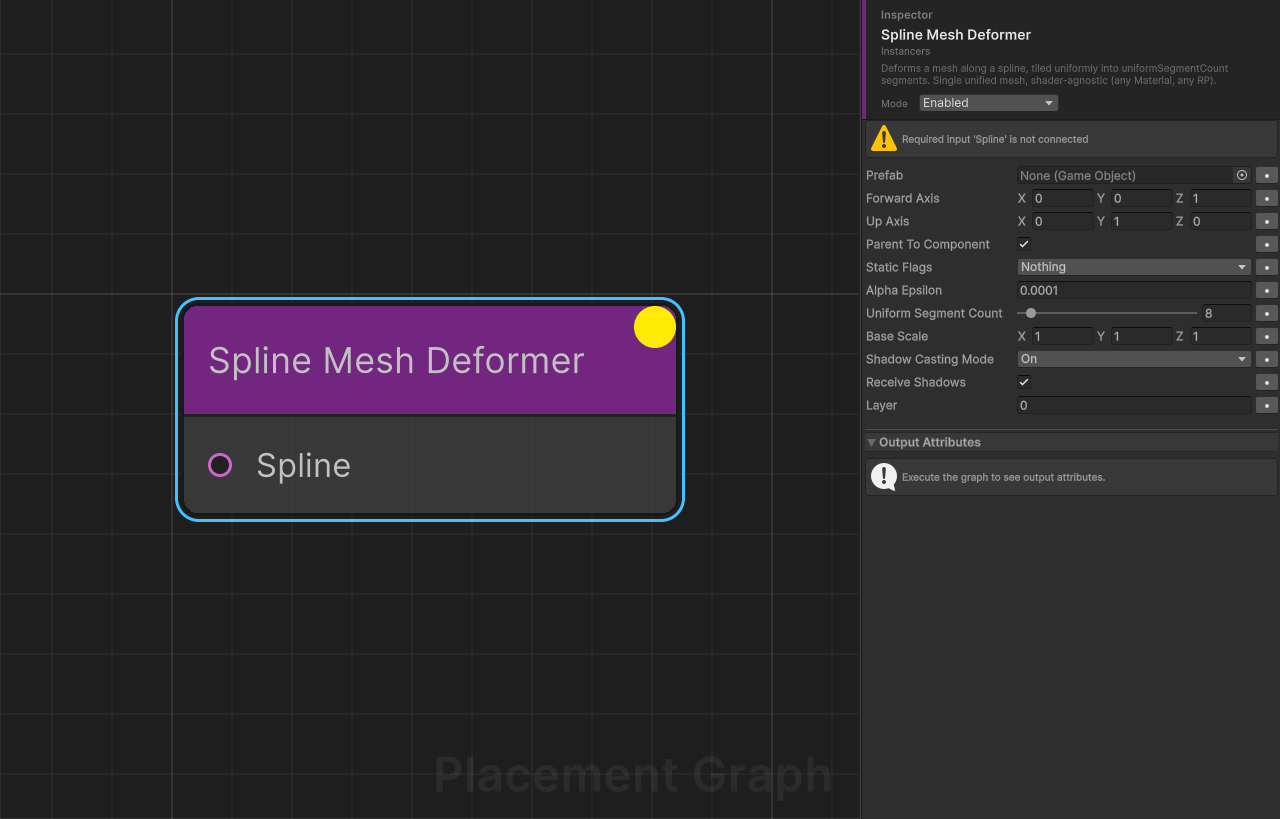Click the Base Scale label
1280x819 pixels.
point(897,336)
